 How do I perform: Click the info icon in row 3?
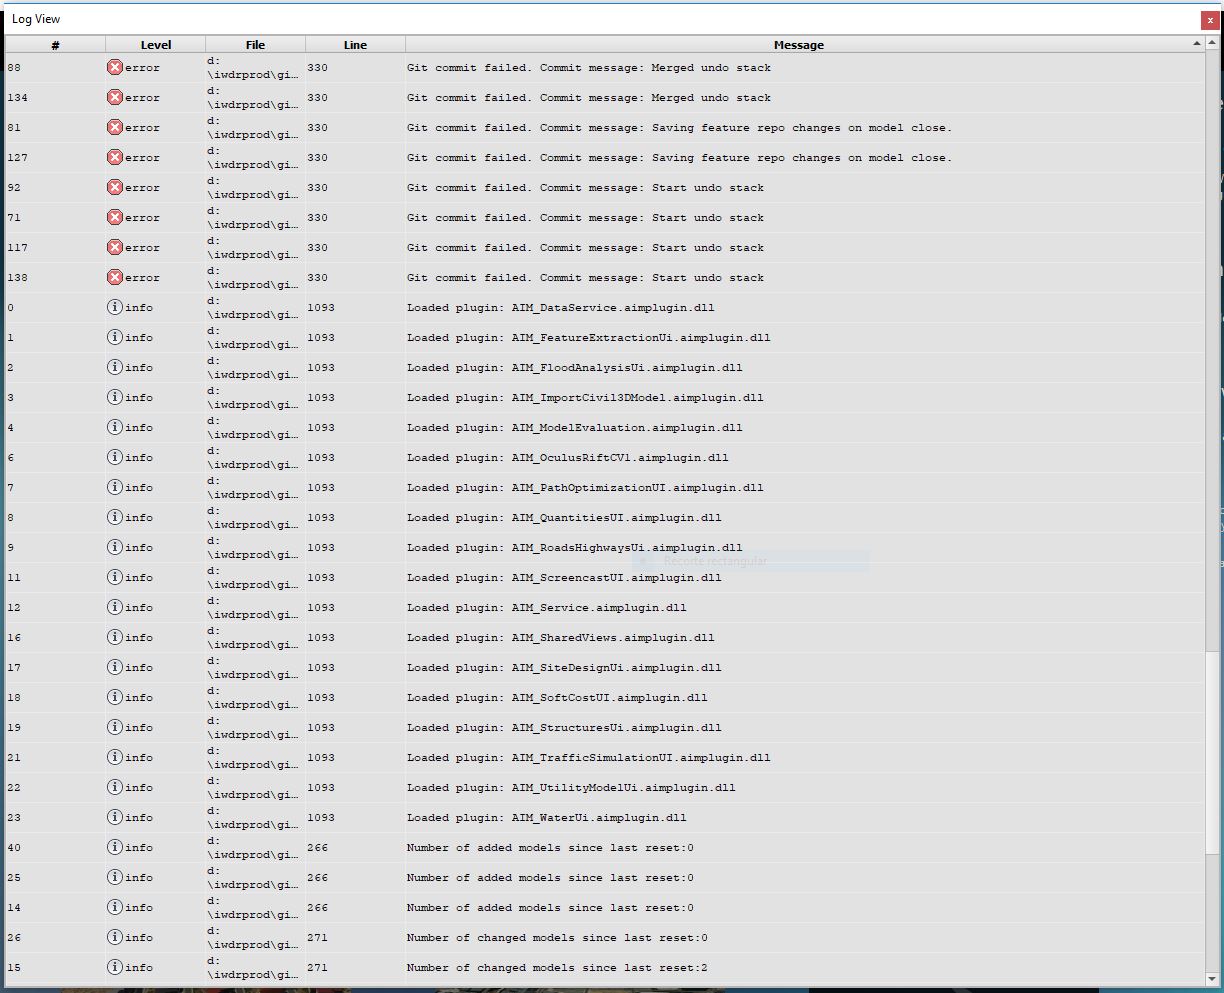tap(115, 397)
